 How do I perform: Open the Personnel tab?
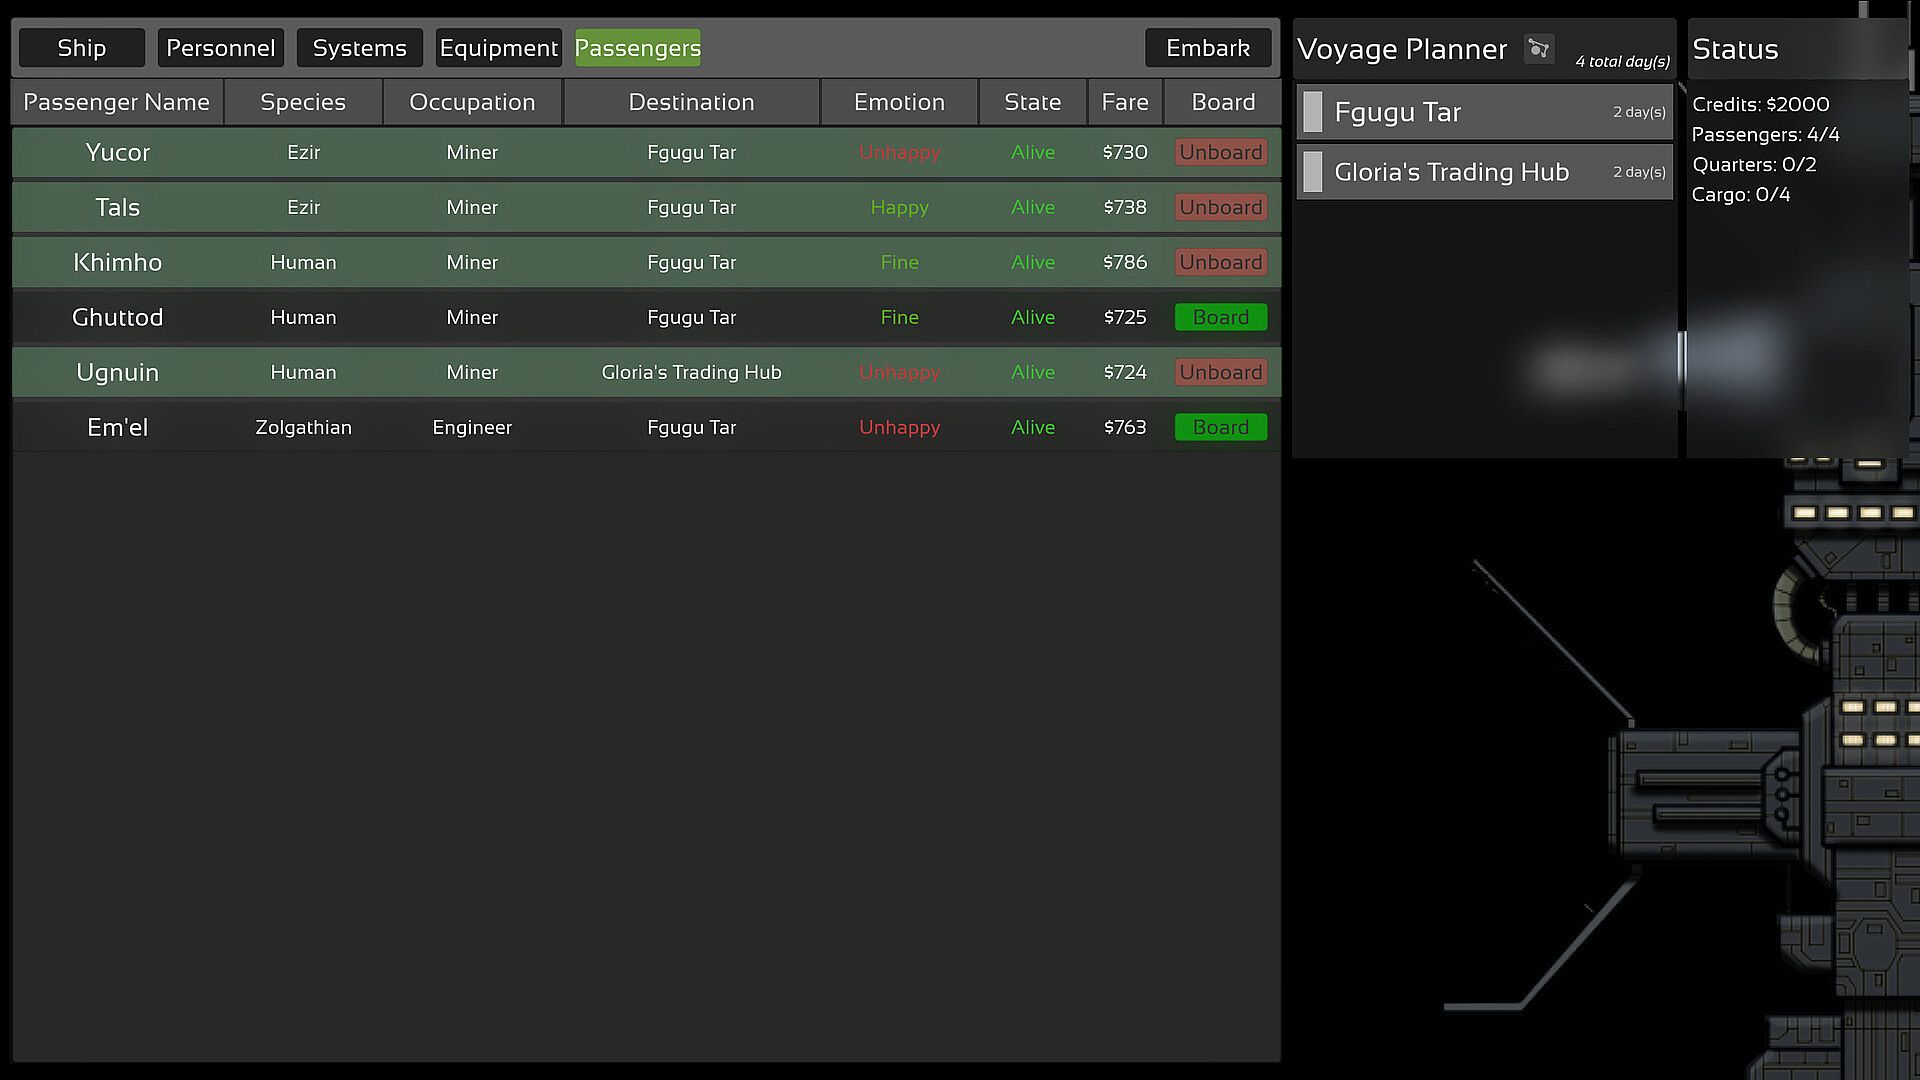220,48
